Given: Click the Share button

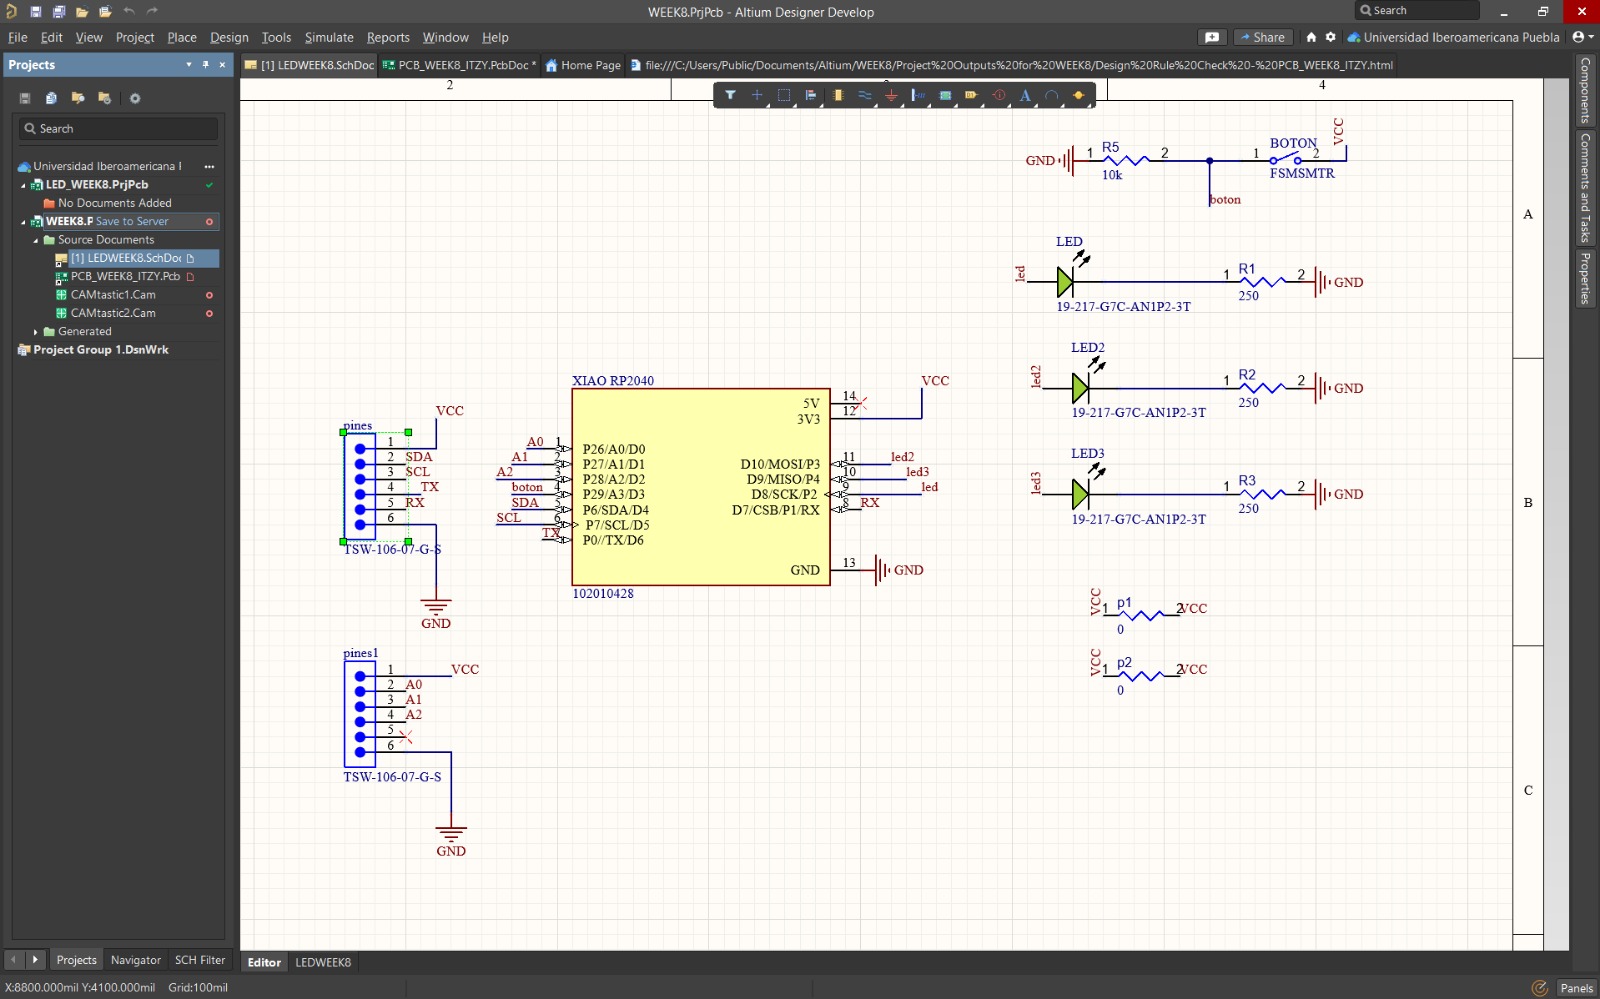Looking at the screenshot, I should coord(1263,37).
